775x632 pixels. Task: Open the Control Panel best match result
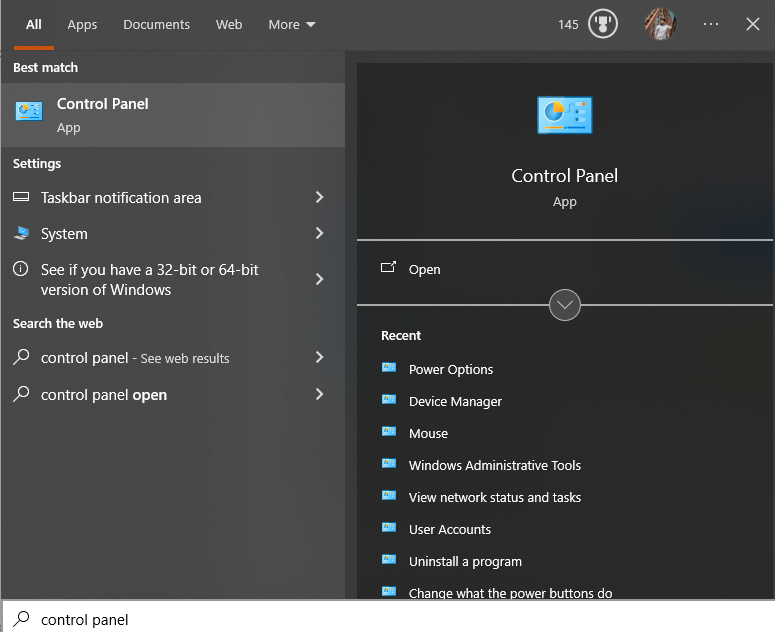click(172, 115)
